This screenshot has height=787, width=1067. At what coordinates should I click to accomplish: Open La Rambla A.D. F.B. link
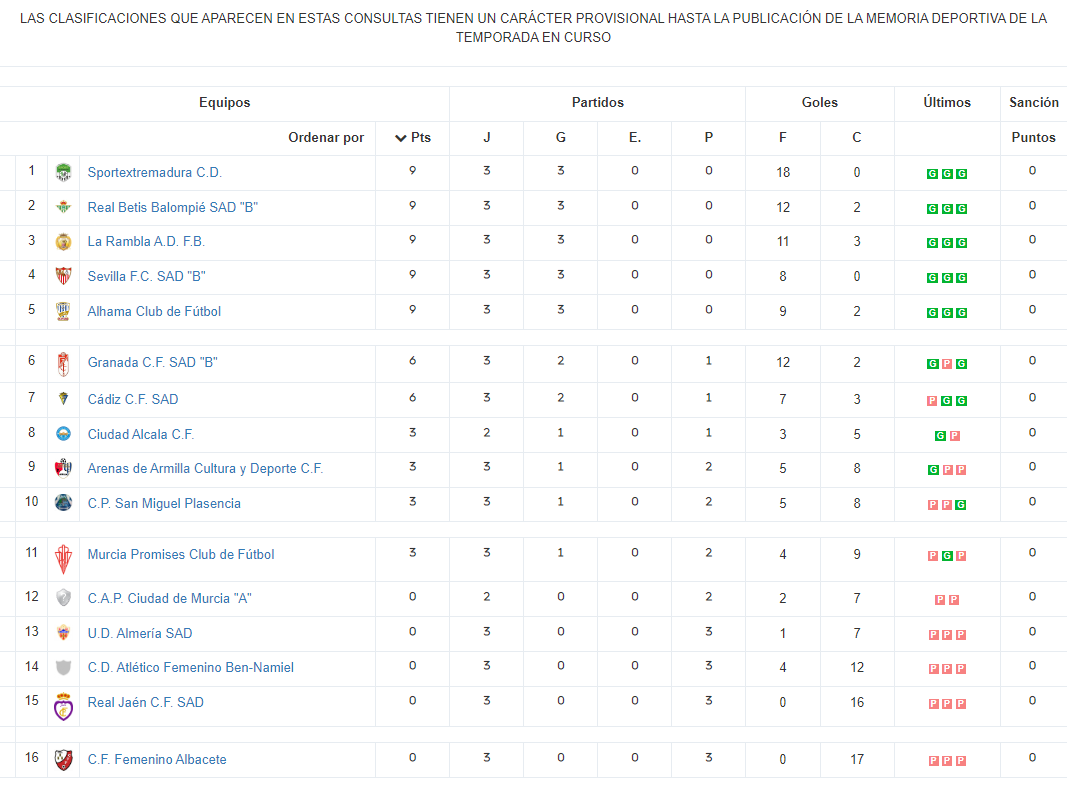(x=146, y=241)
